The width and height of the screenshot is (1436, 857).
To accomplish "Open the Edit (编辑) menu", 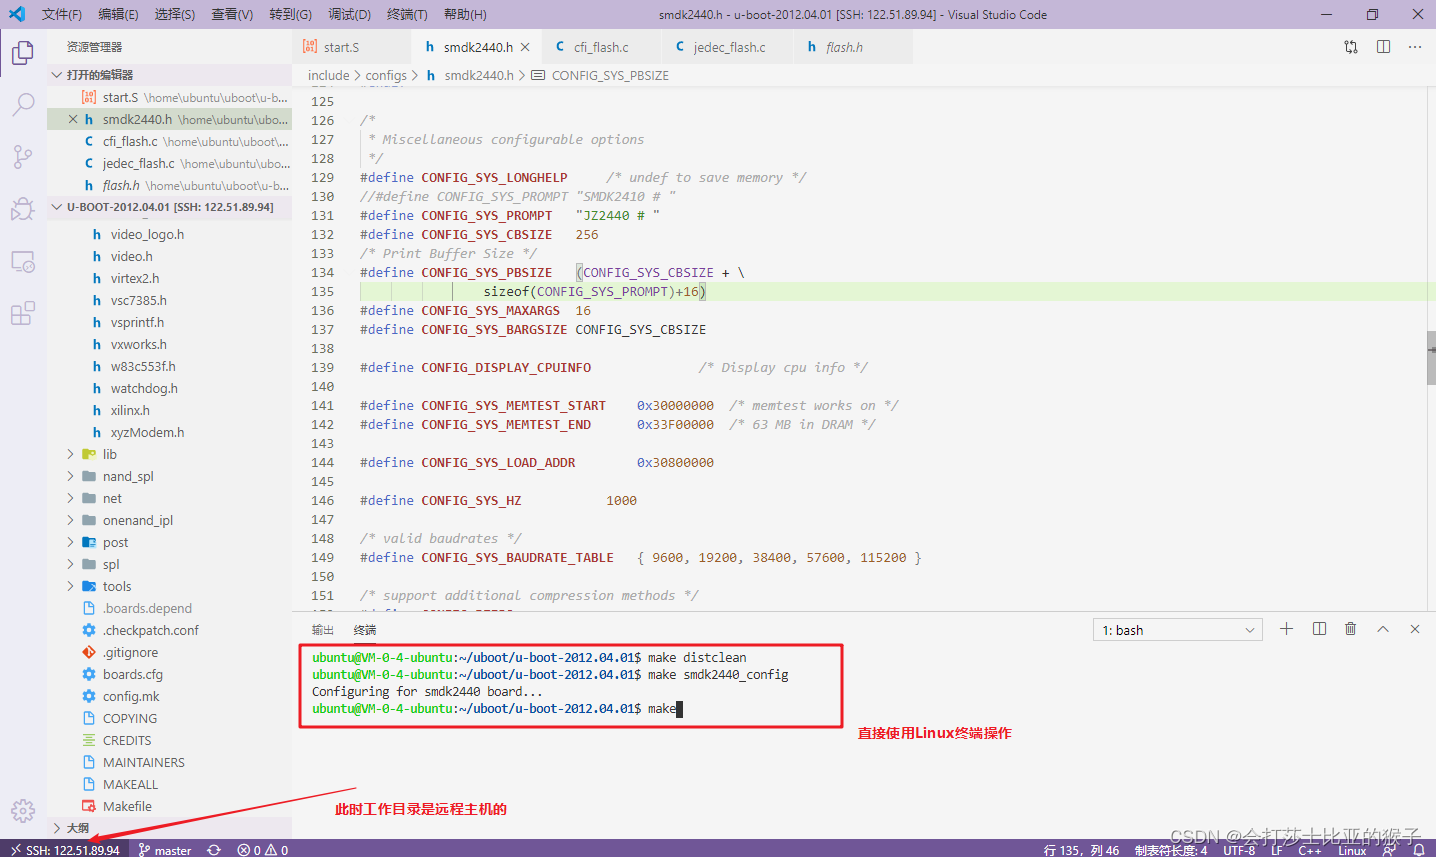I will pyautogui.click(x=118, y=14).
